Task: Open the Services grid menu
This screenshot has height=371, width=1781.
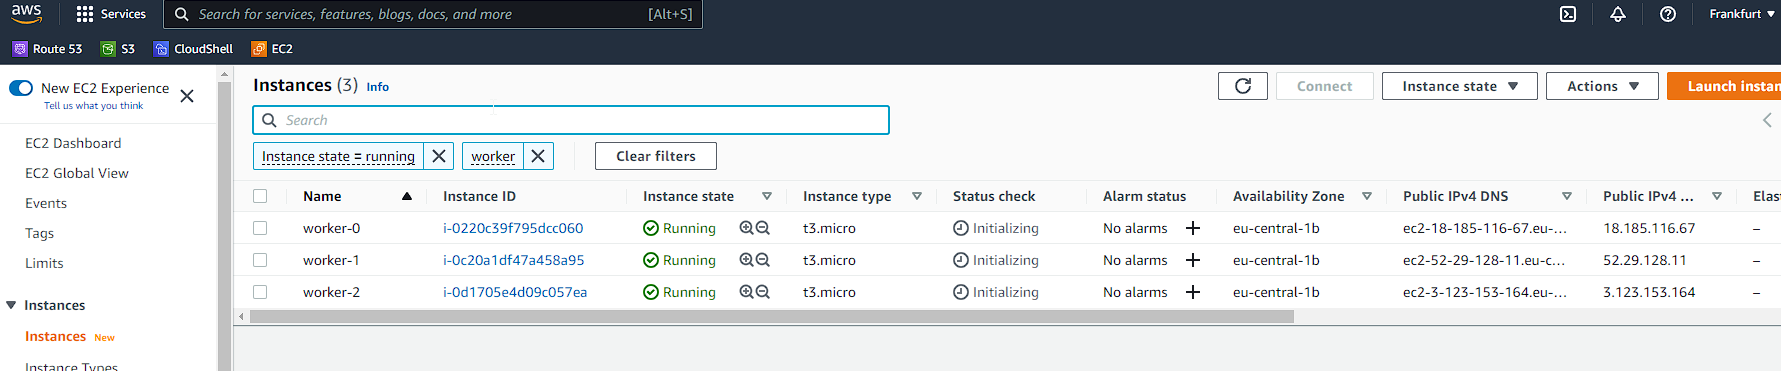Action: 111,14
